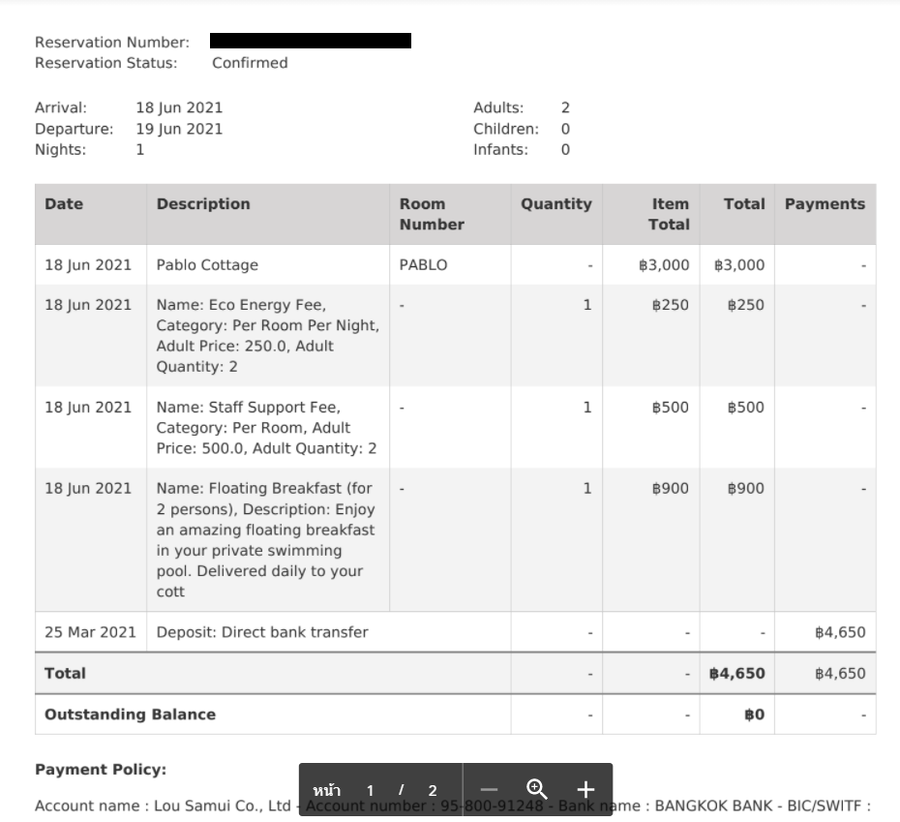Click the ฿4,650 payments amount in Total row
Screen dimensions: 900x822
pyautogui.click(x=840, y=673)
